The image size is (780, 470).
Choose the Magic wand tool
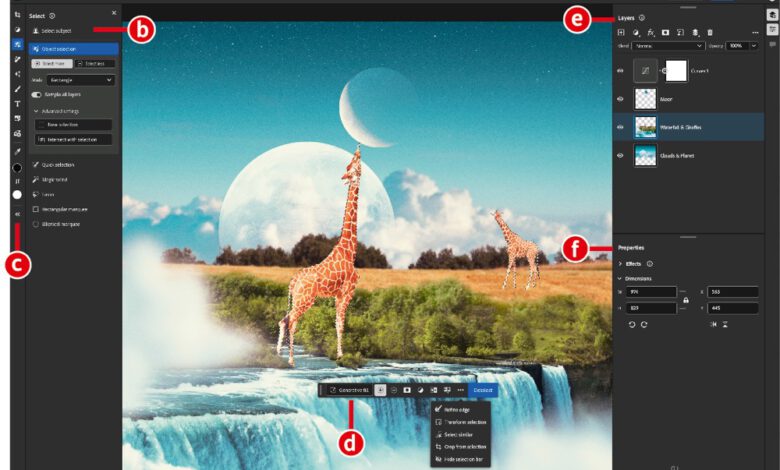[x=50, y=180]
